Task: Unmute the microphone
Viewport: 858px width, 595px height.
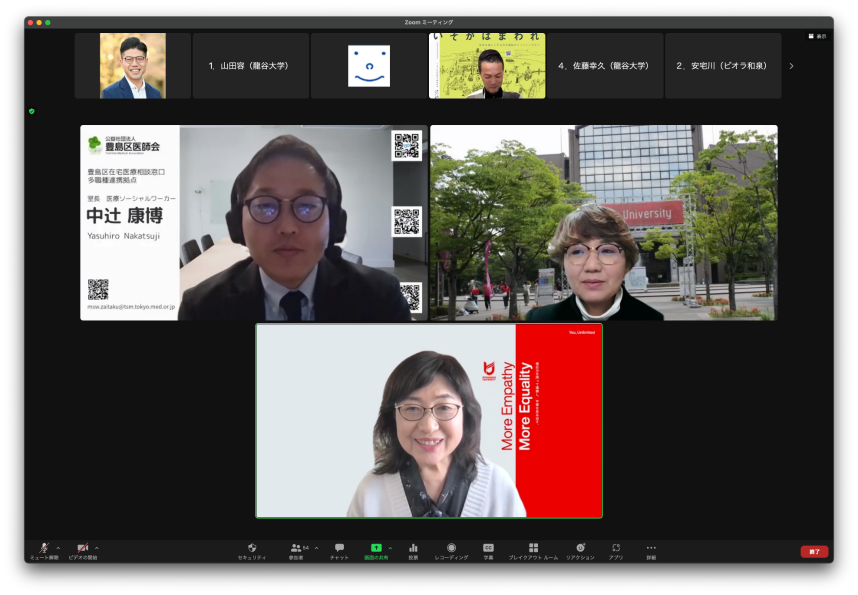Action: coord(43,549)
